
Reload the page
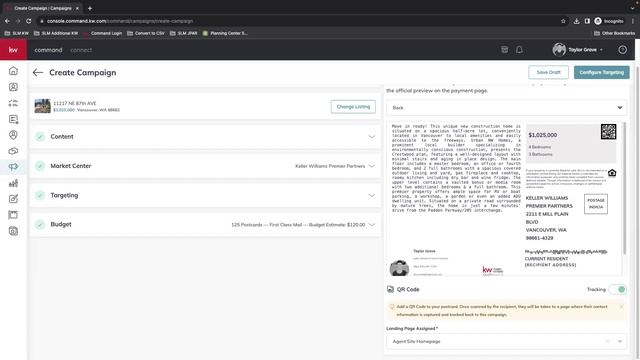pos(29,21)
